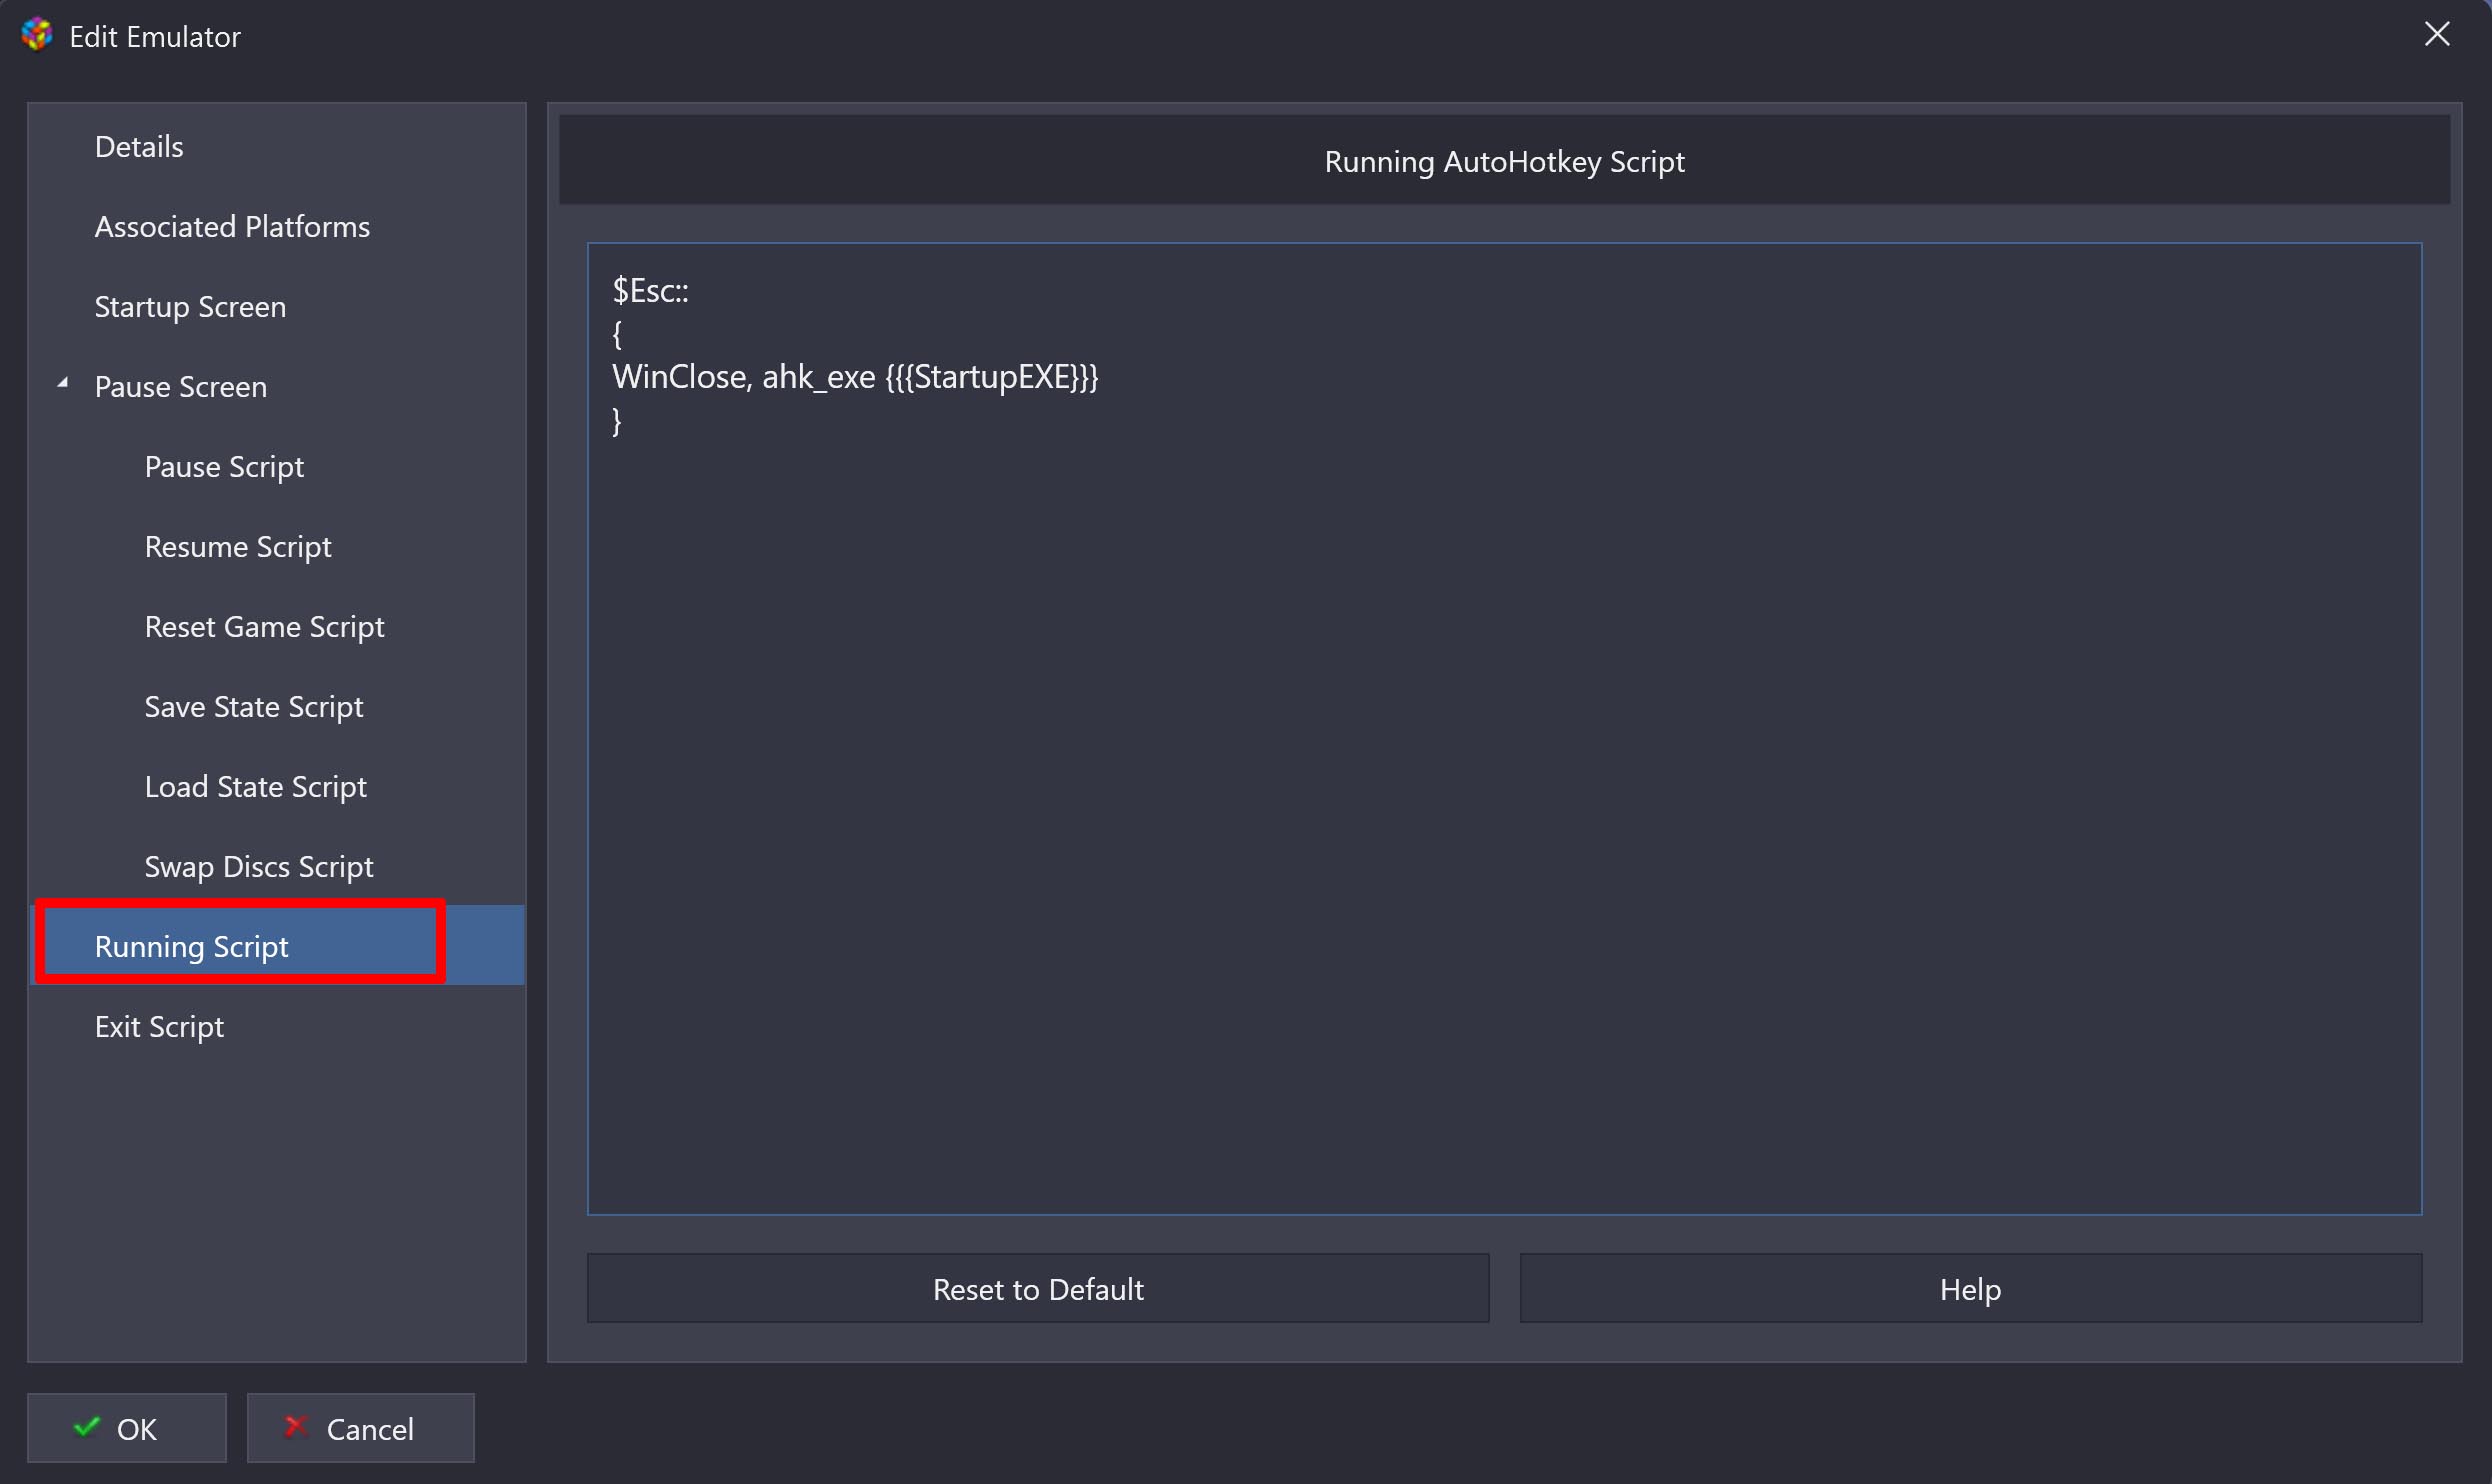Collapse the Pause Screen tree arrow
The width and height of the screenshot is (2492, 1484).
tap(63, 383)
